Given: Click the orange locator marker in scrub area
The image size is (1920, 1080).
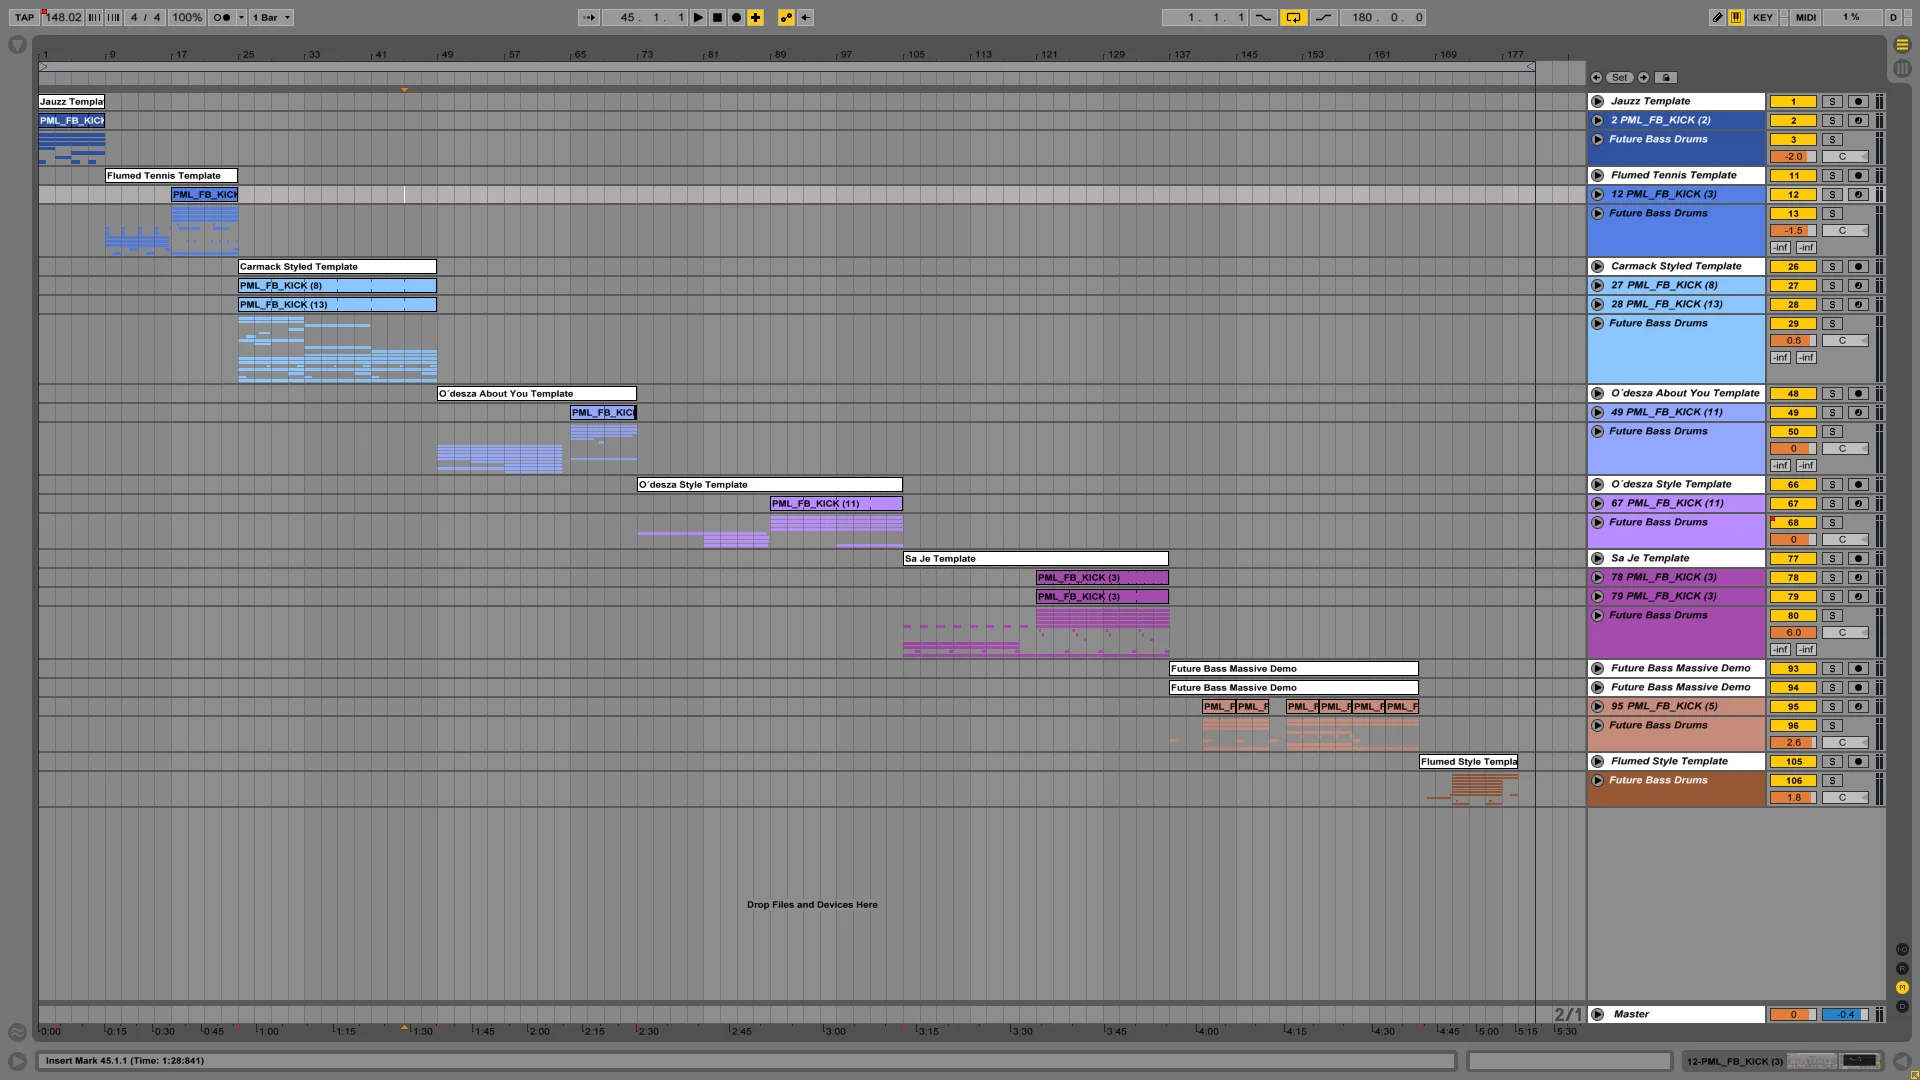Looking at the screenshot, I should pos(404,90).
